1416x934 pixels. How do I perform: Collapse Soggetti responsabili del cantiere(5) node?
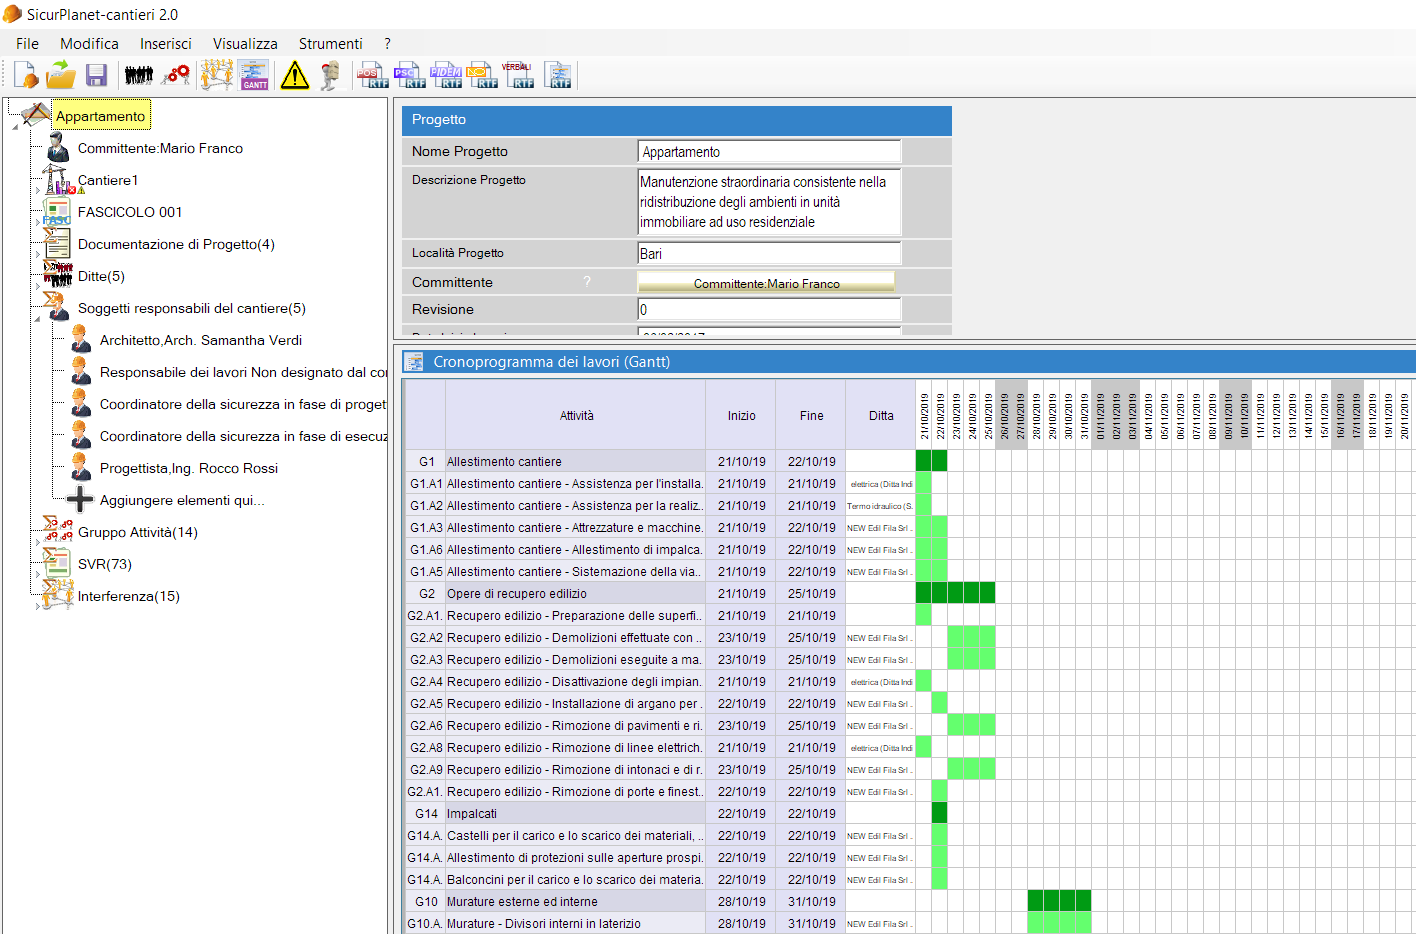[38, 318]
